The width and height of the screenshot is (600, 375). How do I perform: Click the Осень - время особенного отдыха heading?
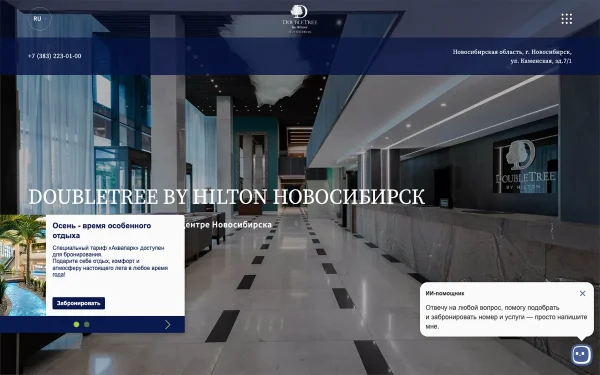click(x=102, y=230)
